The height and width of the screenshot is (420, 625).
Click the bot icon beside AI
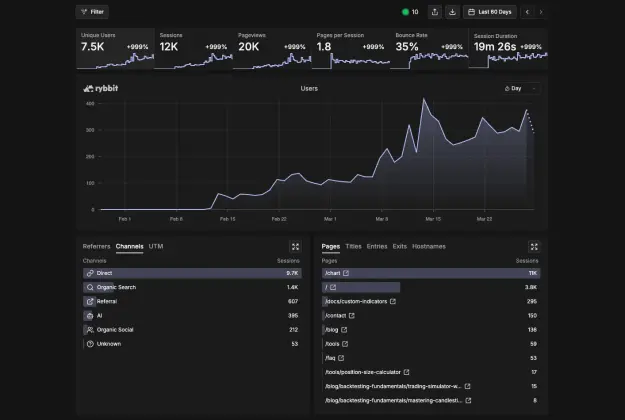90,316
